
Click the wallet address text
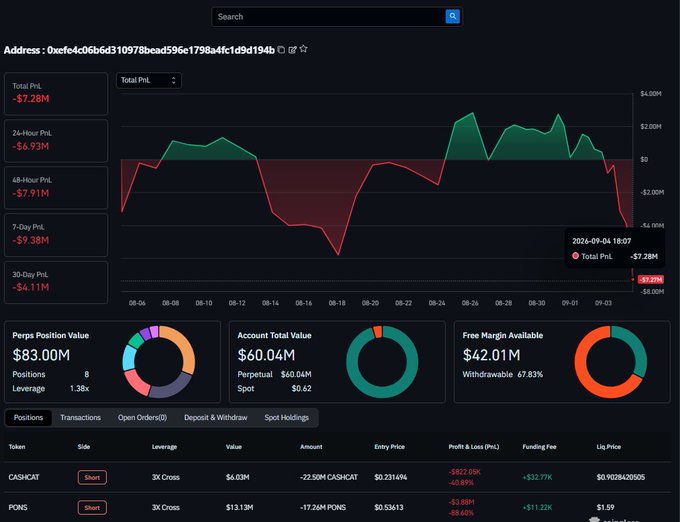[x=161, y=50]
